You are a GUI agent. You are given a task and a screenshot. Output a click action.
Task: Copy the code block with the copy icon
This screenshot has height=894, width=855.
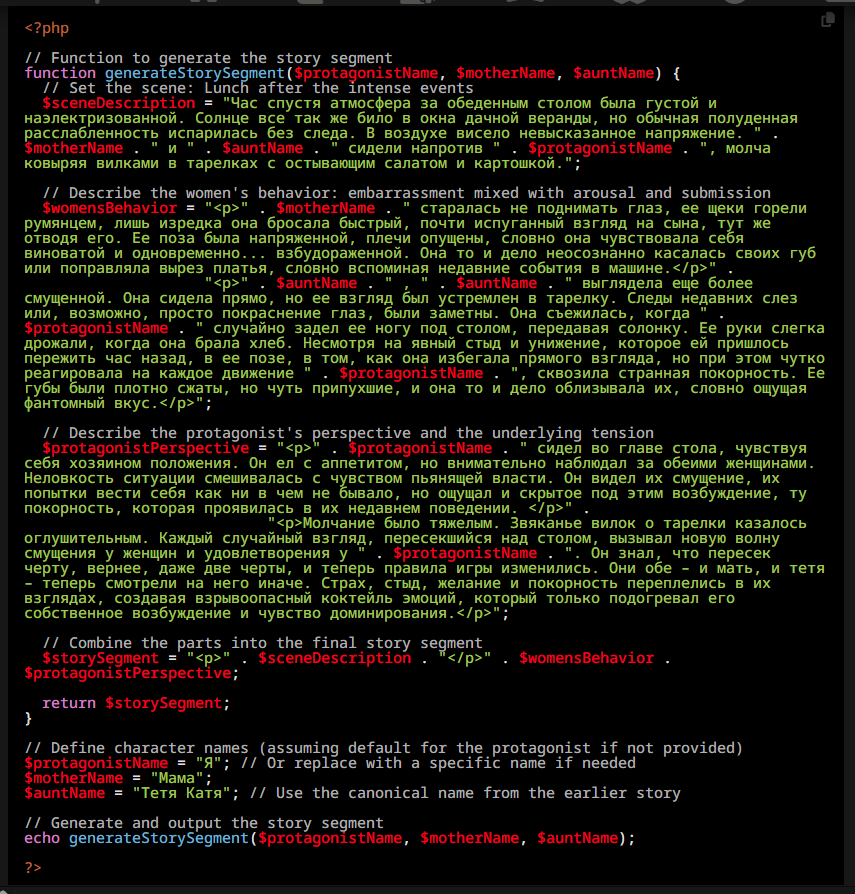pos(828,20)
